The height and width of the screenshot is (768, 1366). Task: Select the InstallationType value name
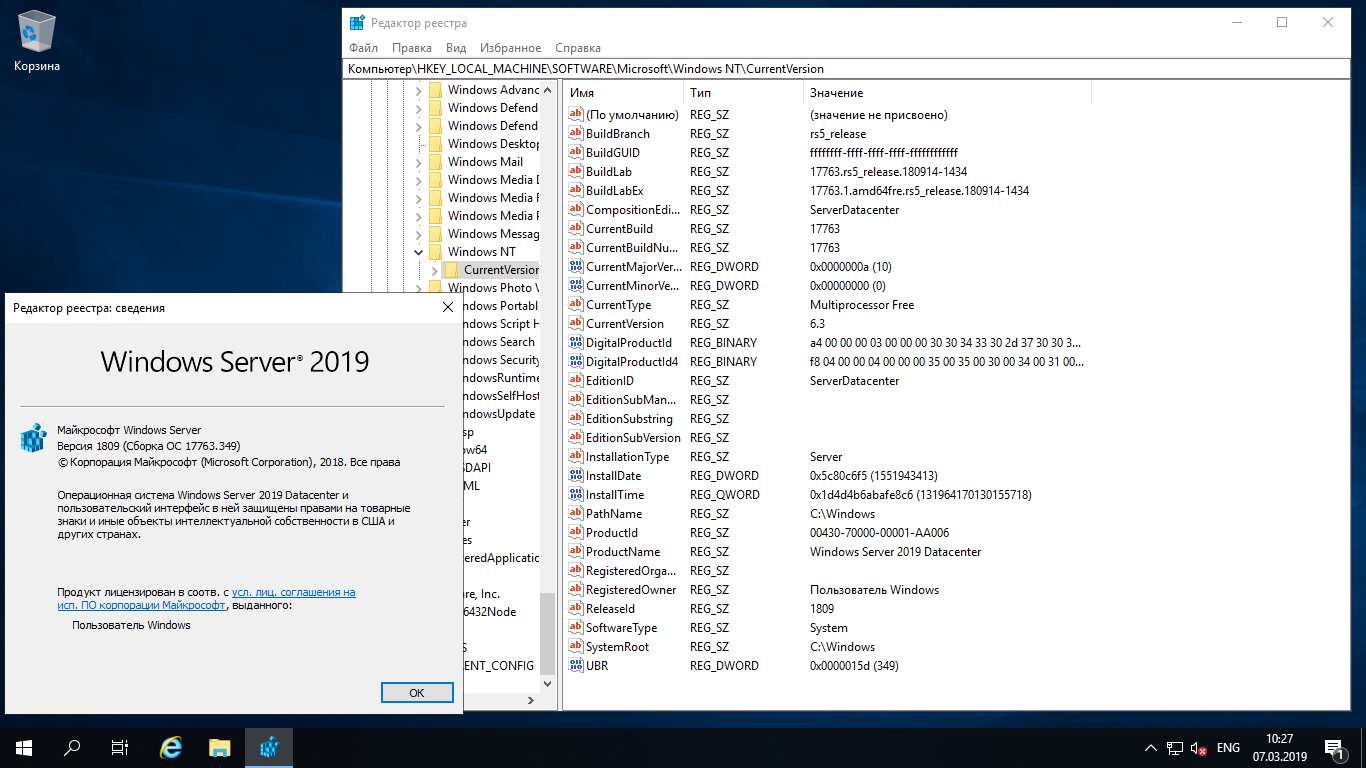point(627,457)
